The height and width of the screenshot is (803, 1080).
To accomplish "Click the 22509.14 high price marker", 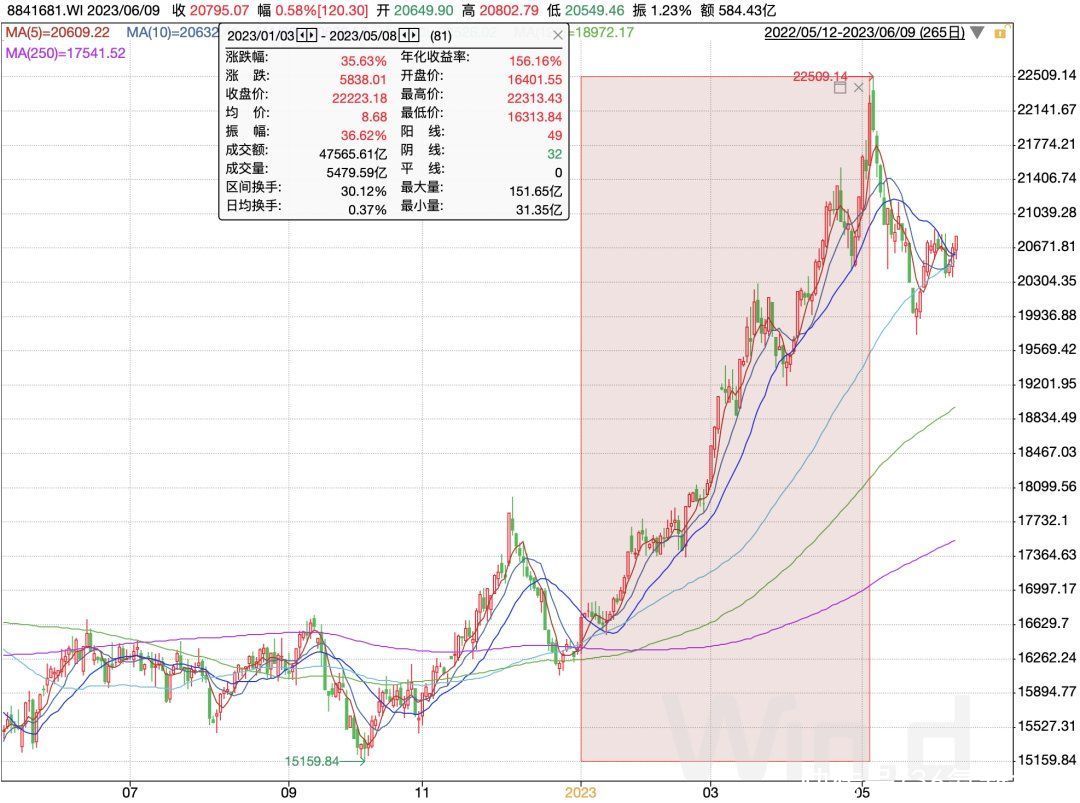I will point(820,76).
